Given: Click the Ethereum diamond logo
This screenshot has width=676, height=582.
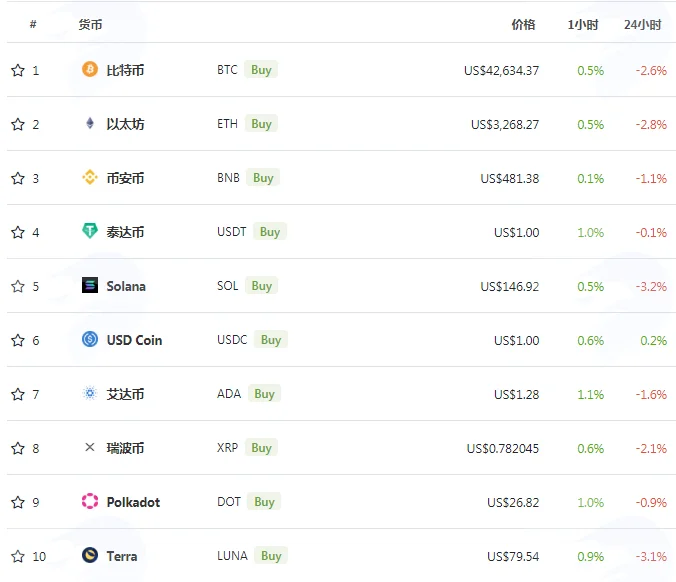Looking at the screenshot, I should click(90, 123).
